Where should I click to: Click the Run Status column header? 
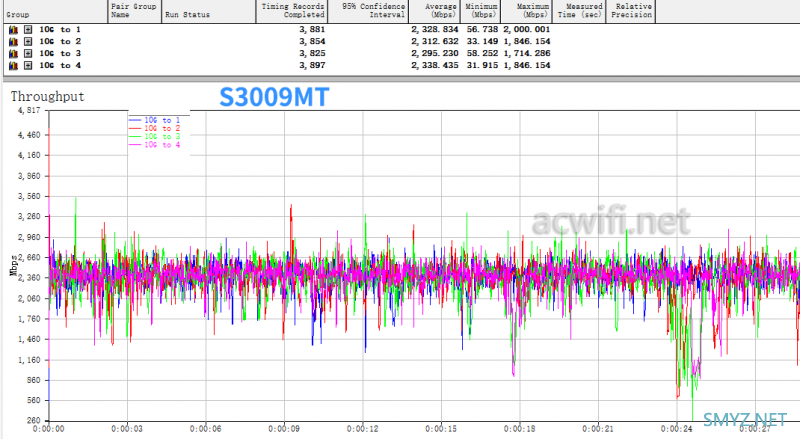click(208, 11)
